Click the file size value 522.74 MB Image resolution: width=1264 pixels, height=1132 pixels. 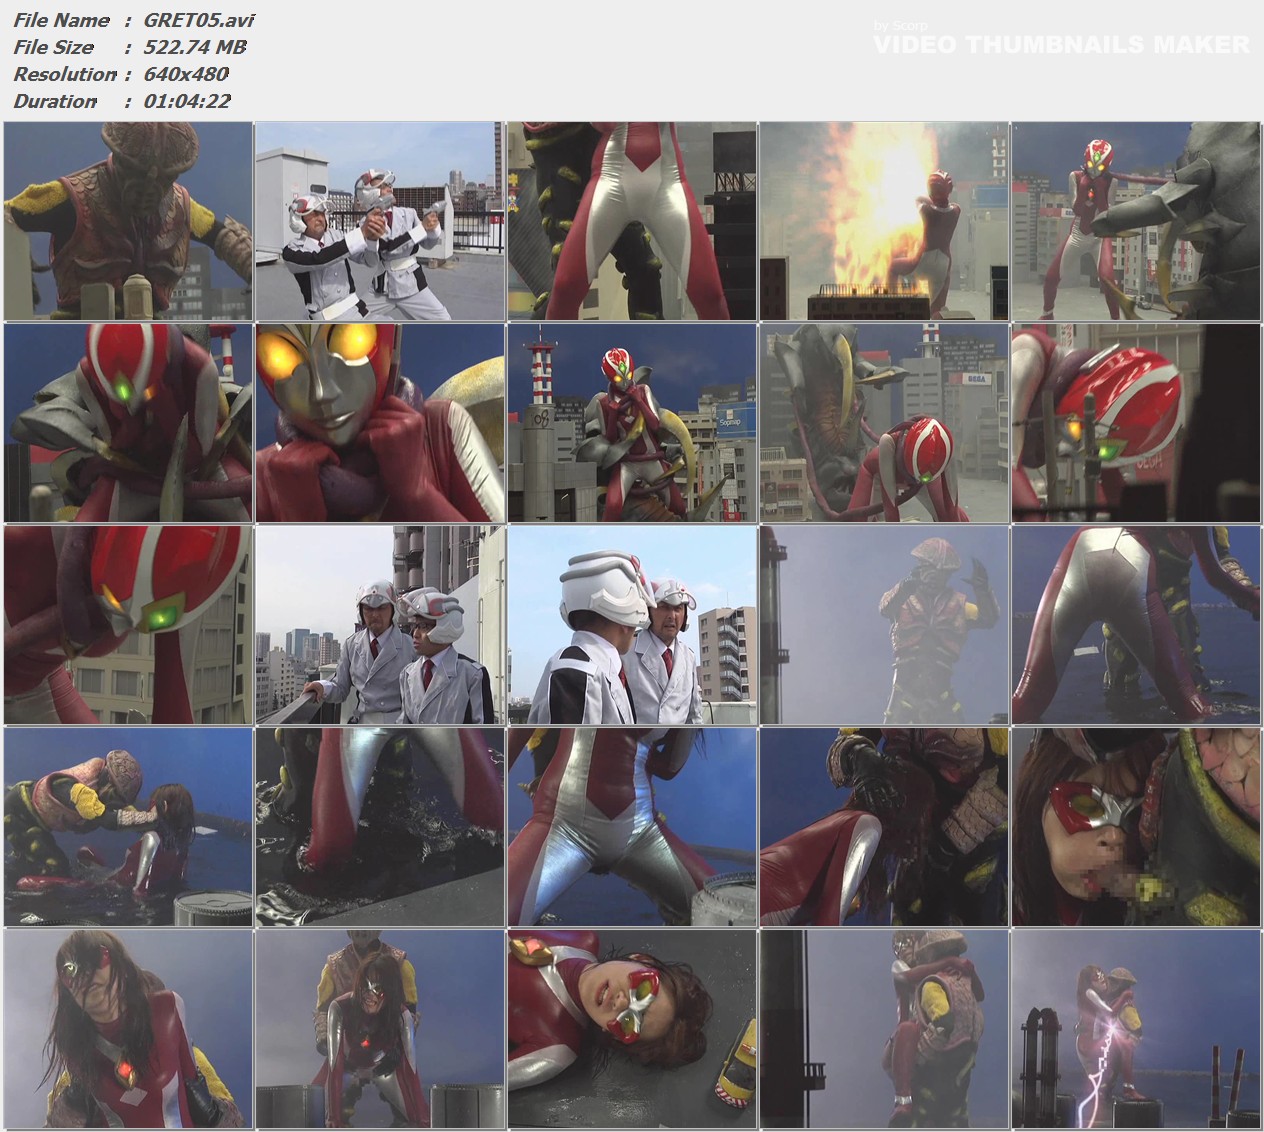[195, 47]
